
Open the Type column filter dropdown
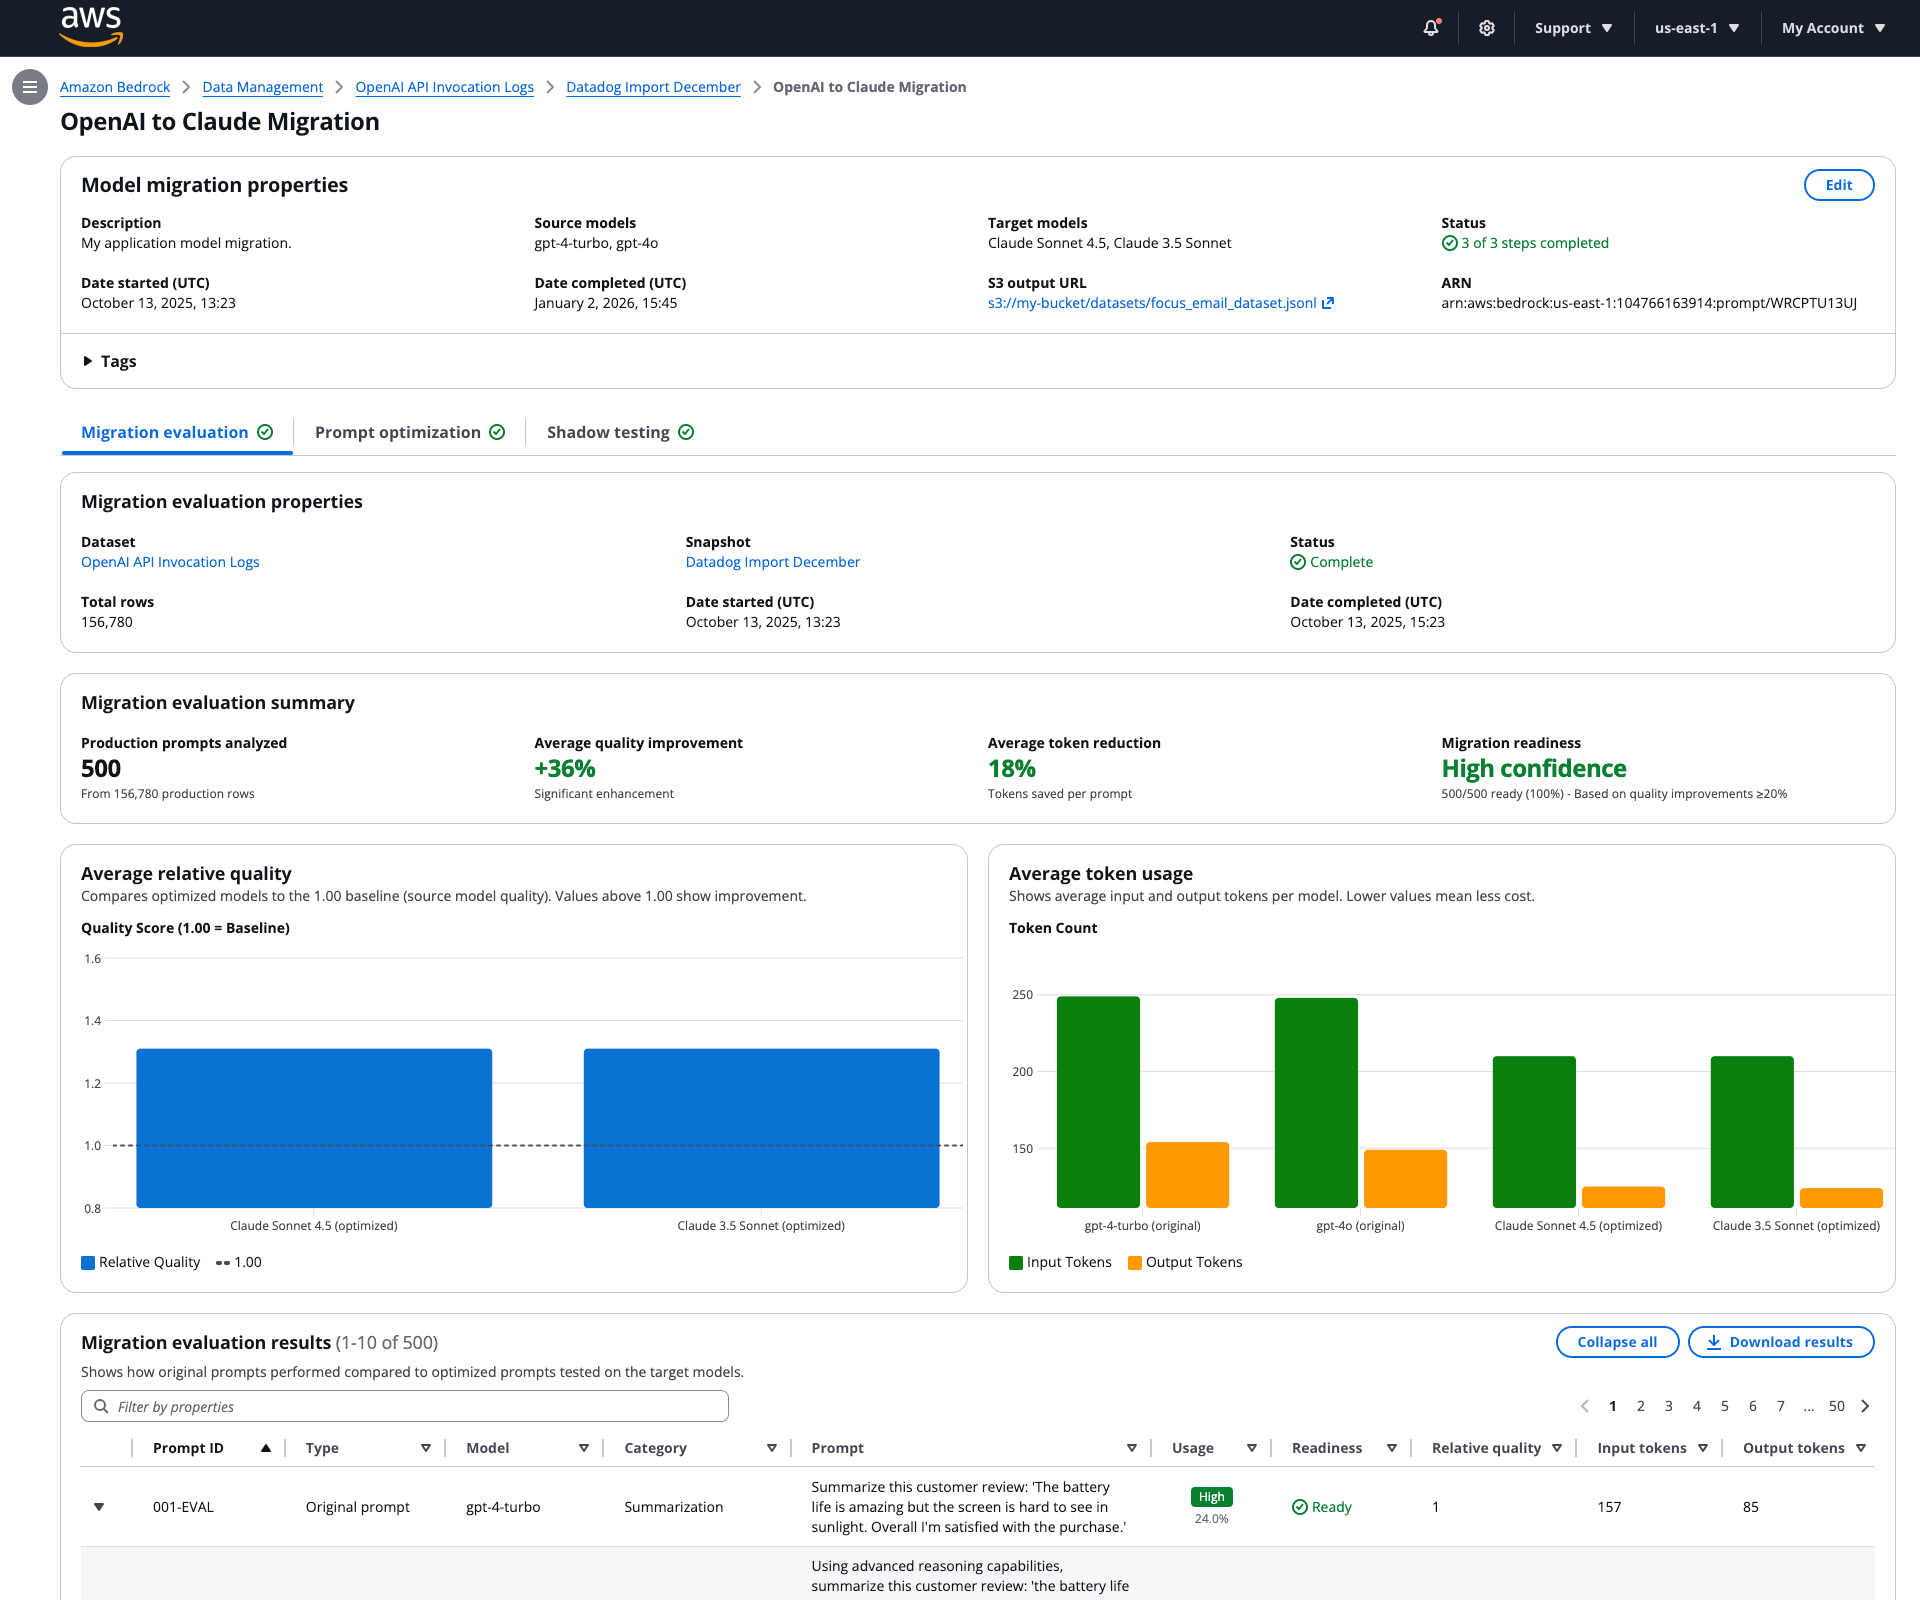point(426,1448)
